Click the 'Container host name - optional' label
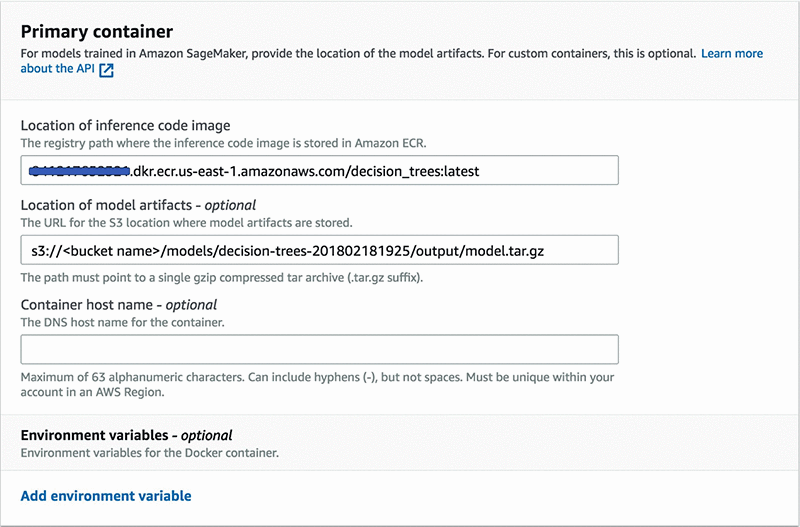Screen dimensions: 800x527 click(118, 304)
